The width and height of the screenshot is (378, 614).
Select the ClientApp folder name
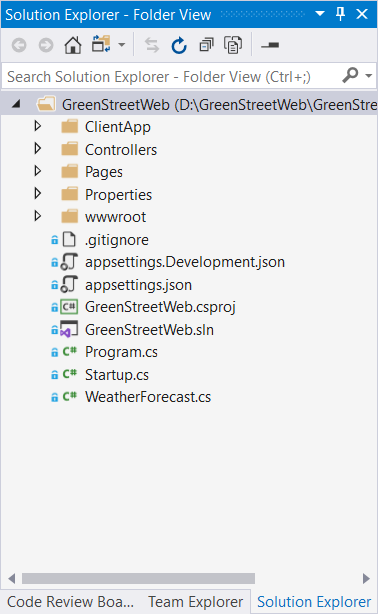point(118,127)
